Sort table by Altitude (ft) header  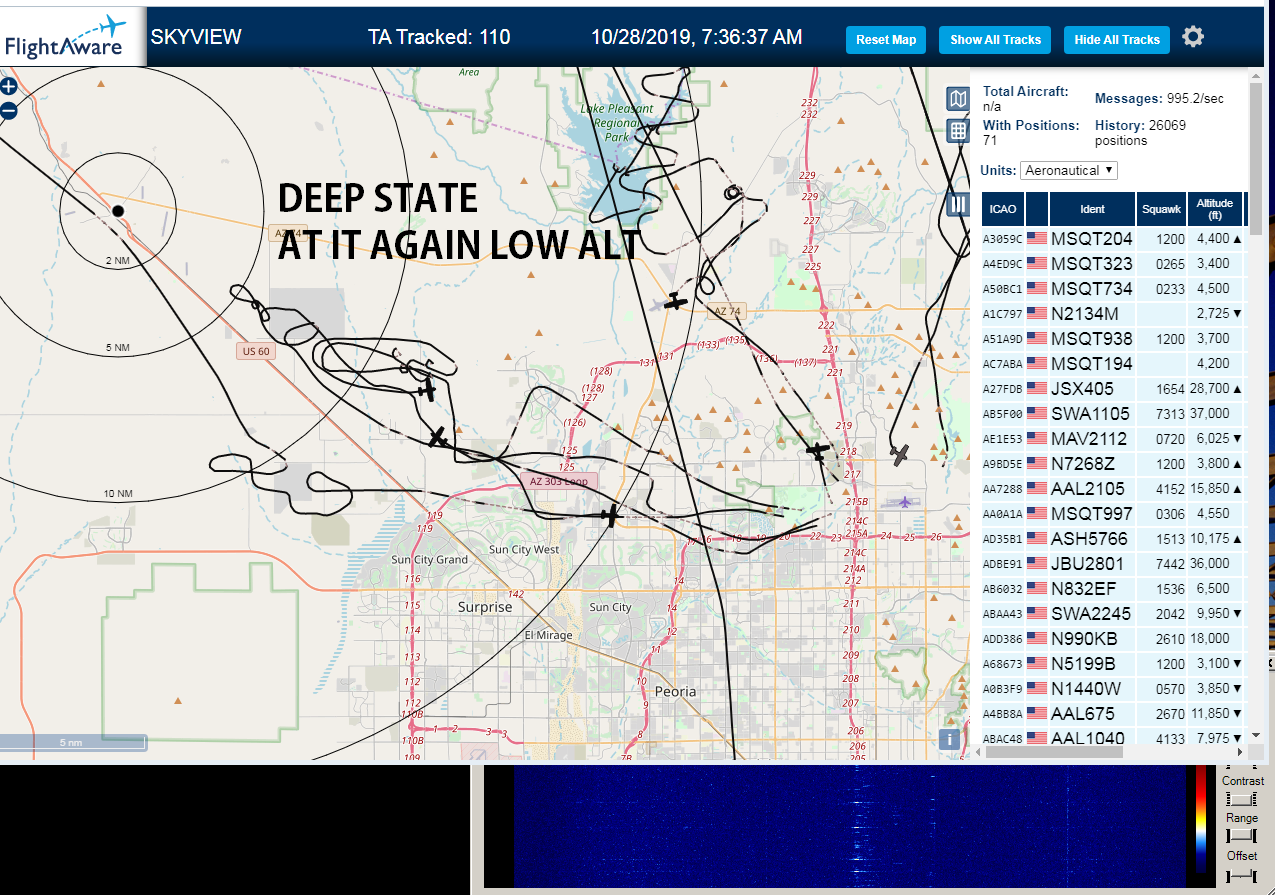coord(1215,209)
